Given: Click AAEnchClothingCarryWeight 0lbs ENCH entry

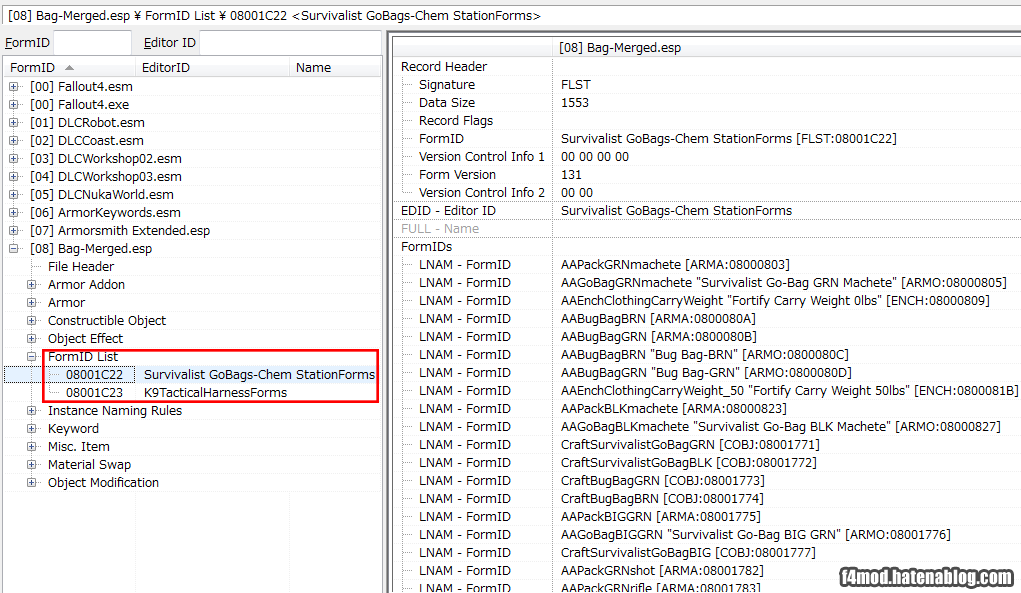Looking at the screenshot, I should coord(775,301).
